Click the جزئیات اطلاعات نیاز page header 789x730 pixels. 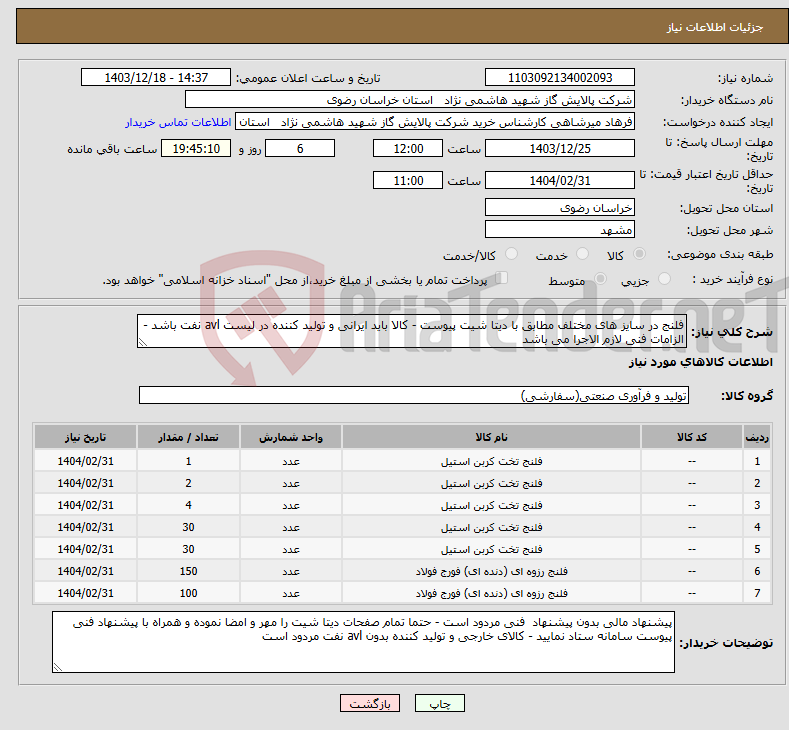coord(715,27)
